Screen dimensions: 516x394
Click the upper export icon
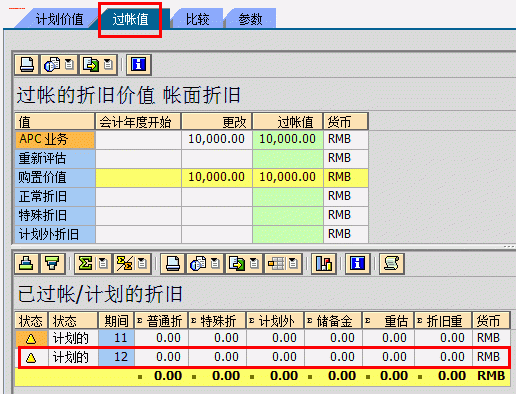click(x=91, y=64)
